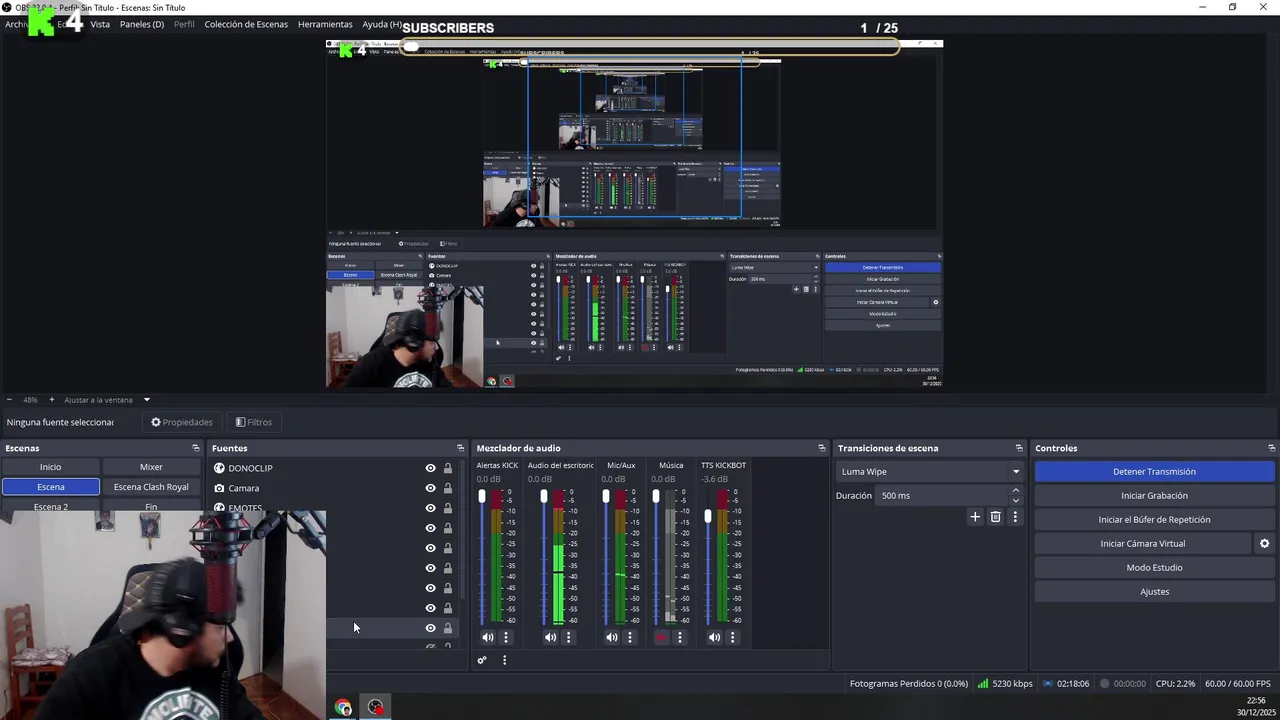Undock the Mezclador de audio panel

[822, 448]
